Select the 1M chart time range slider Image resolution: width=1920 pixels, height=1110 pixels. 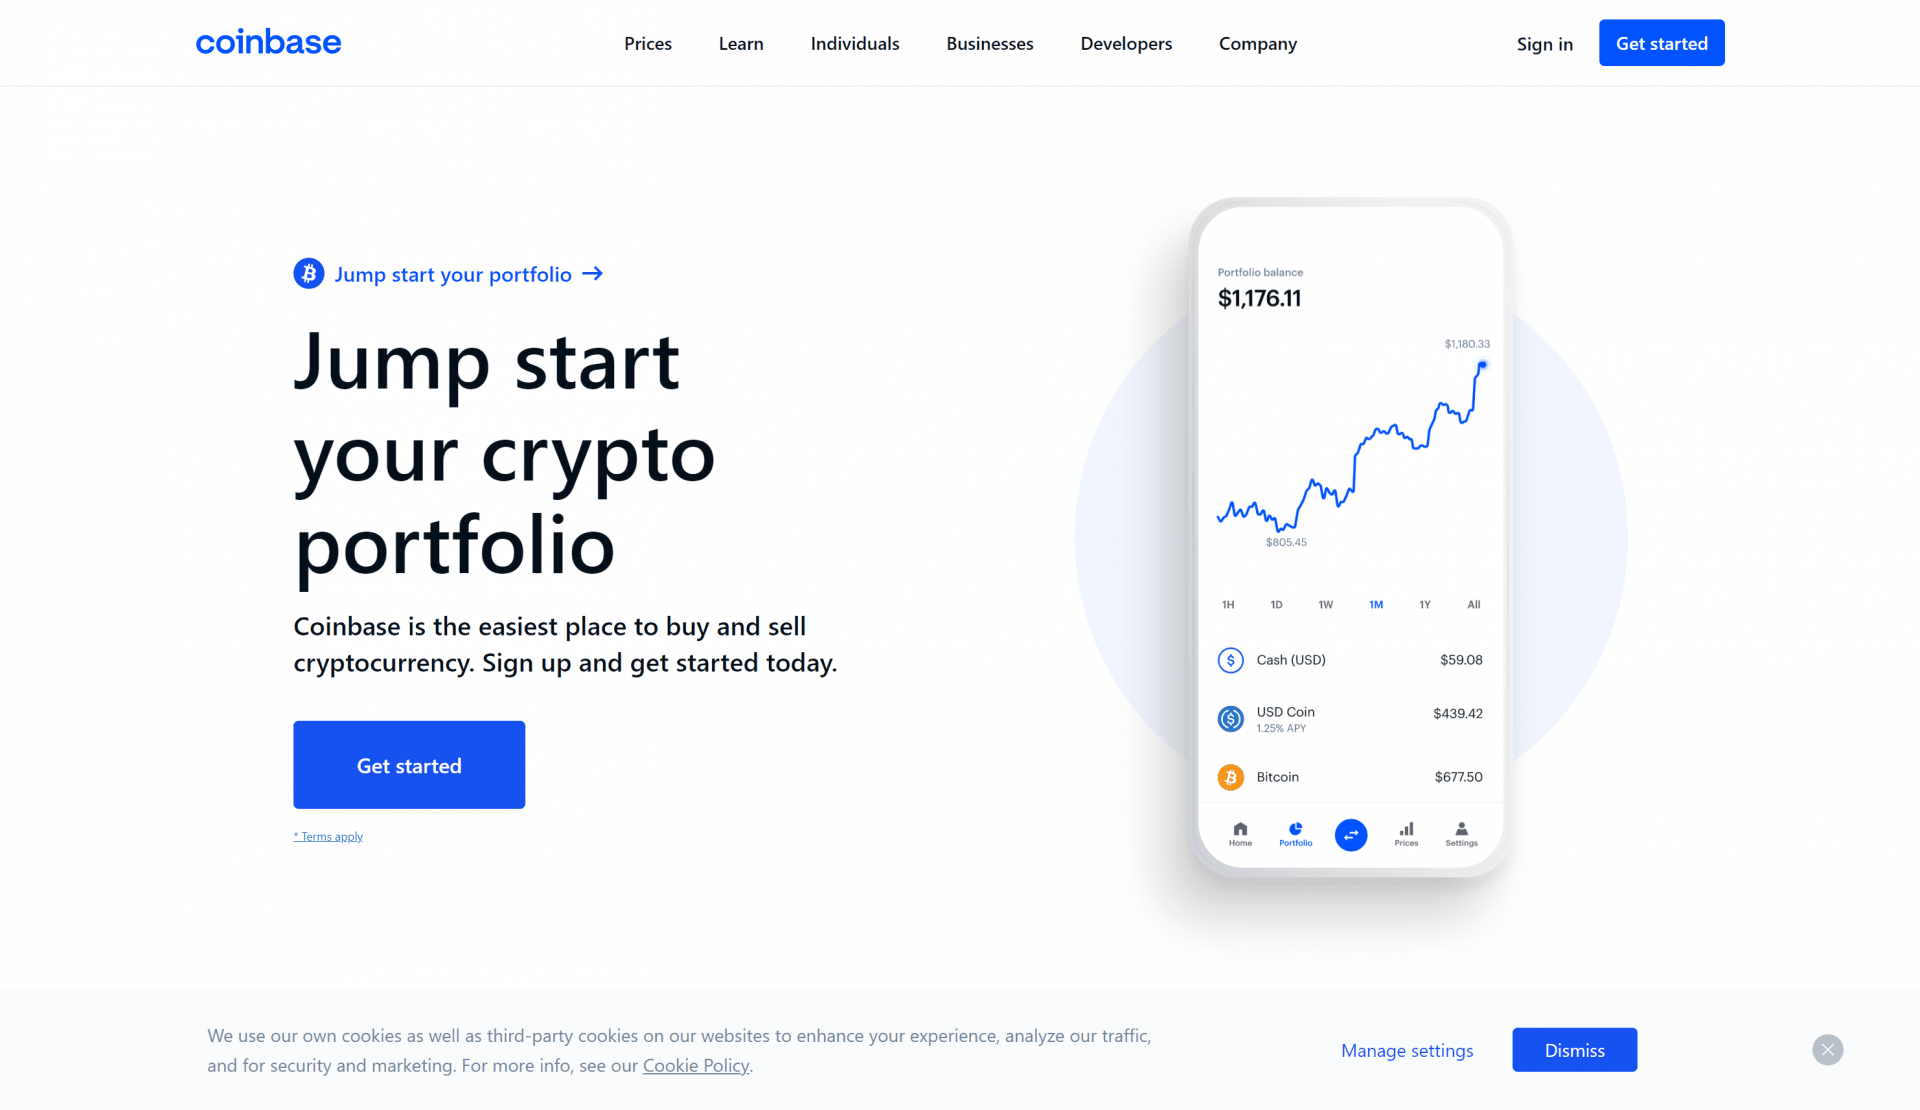coord(1374,604)
